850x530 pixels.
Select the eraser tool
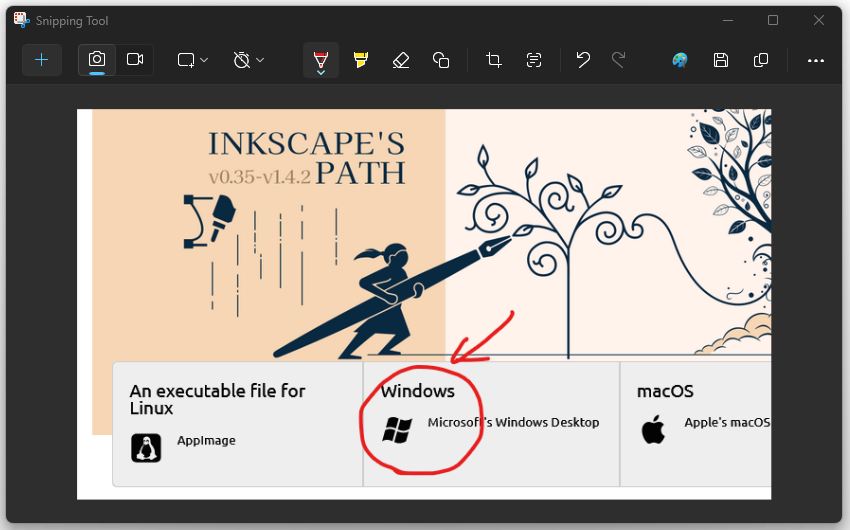401,60
